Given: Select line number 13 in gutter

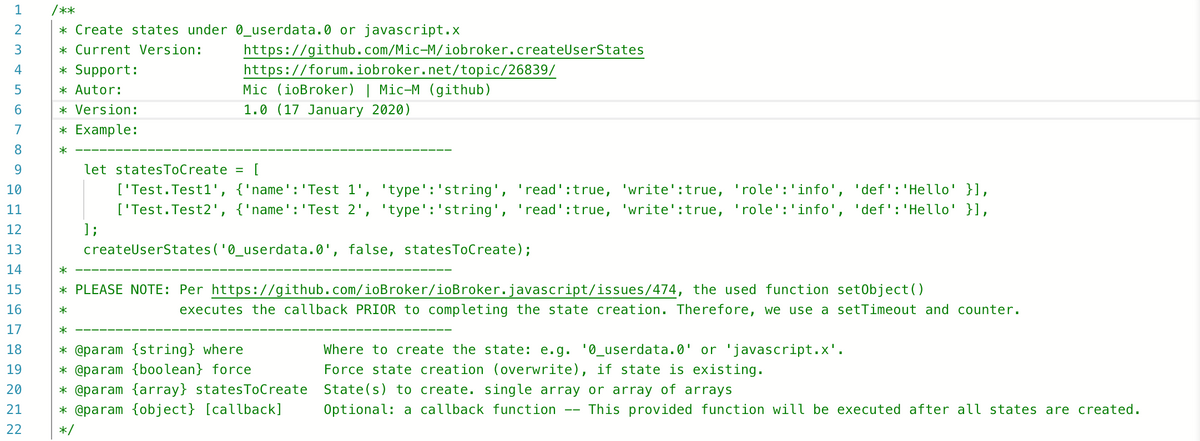Looking at the screenshot, I should point(14,250).
